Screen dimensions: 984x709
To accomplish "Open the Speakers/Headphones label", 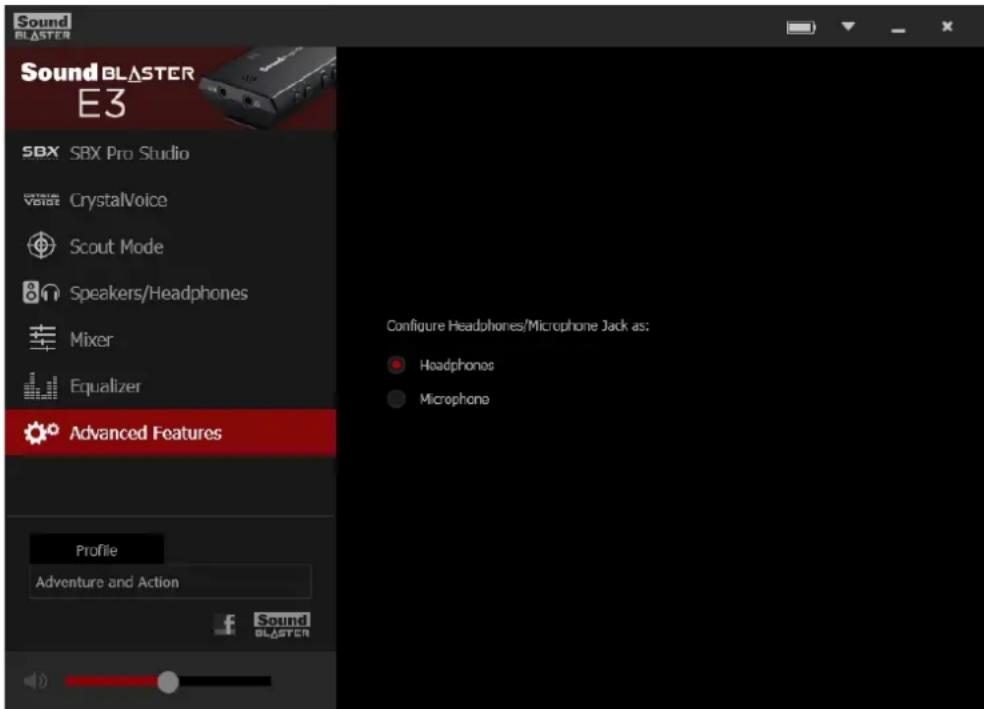I will tap(159, 293).
